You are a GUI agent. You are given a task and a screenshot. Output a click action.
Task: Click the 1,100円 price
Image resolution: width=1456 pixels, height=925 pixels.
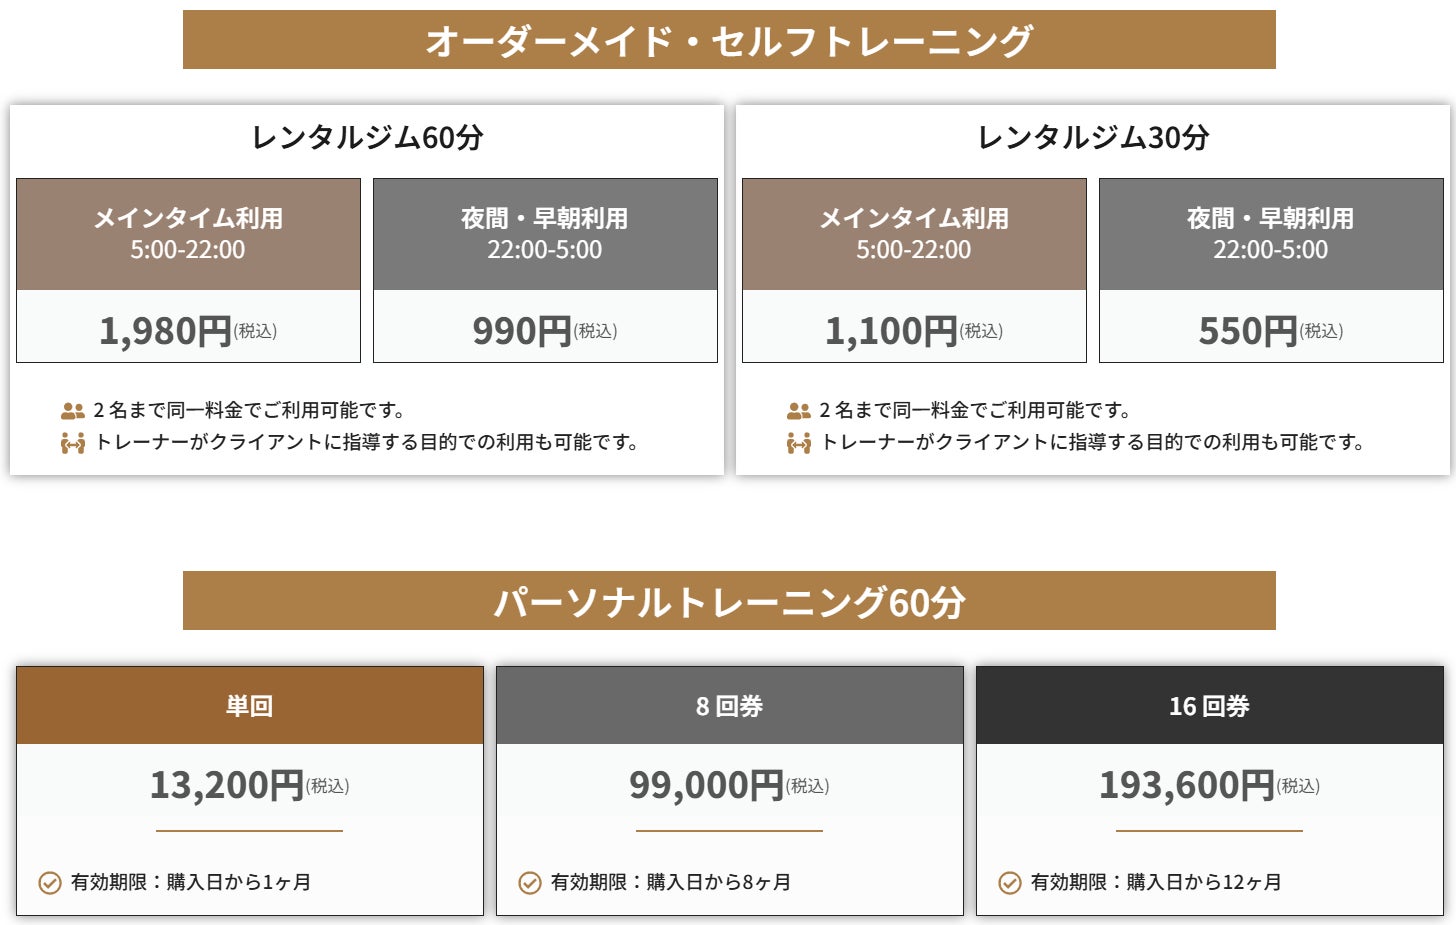coord(892,331)
